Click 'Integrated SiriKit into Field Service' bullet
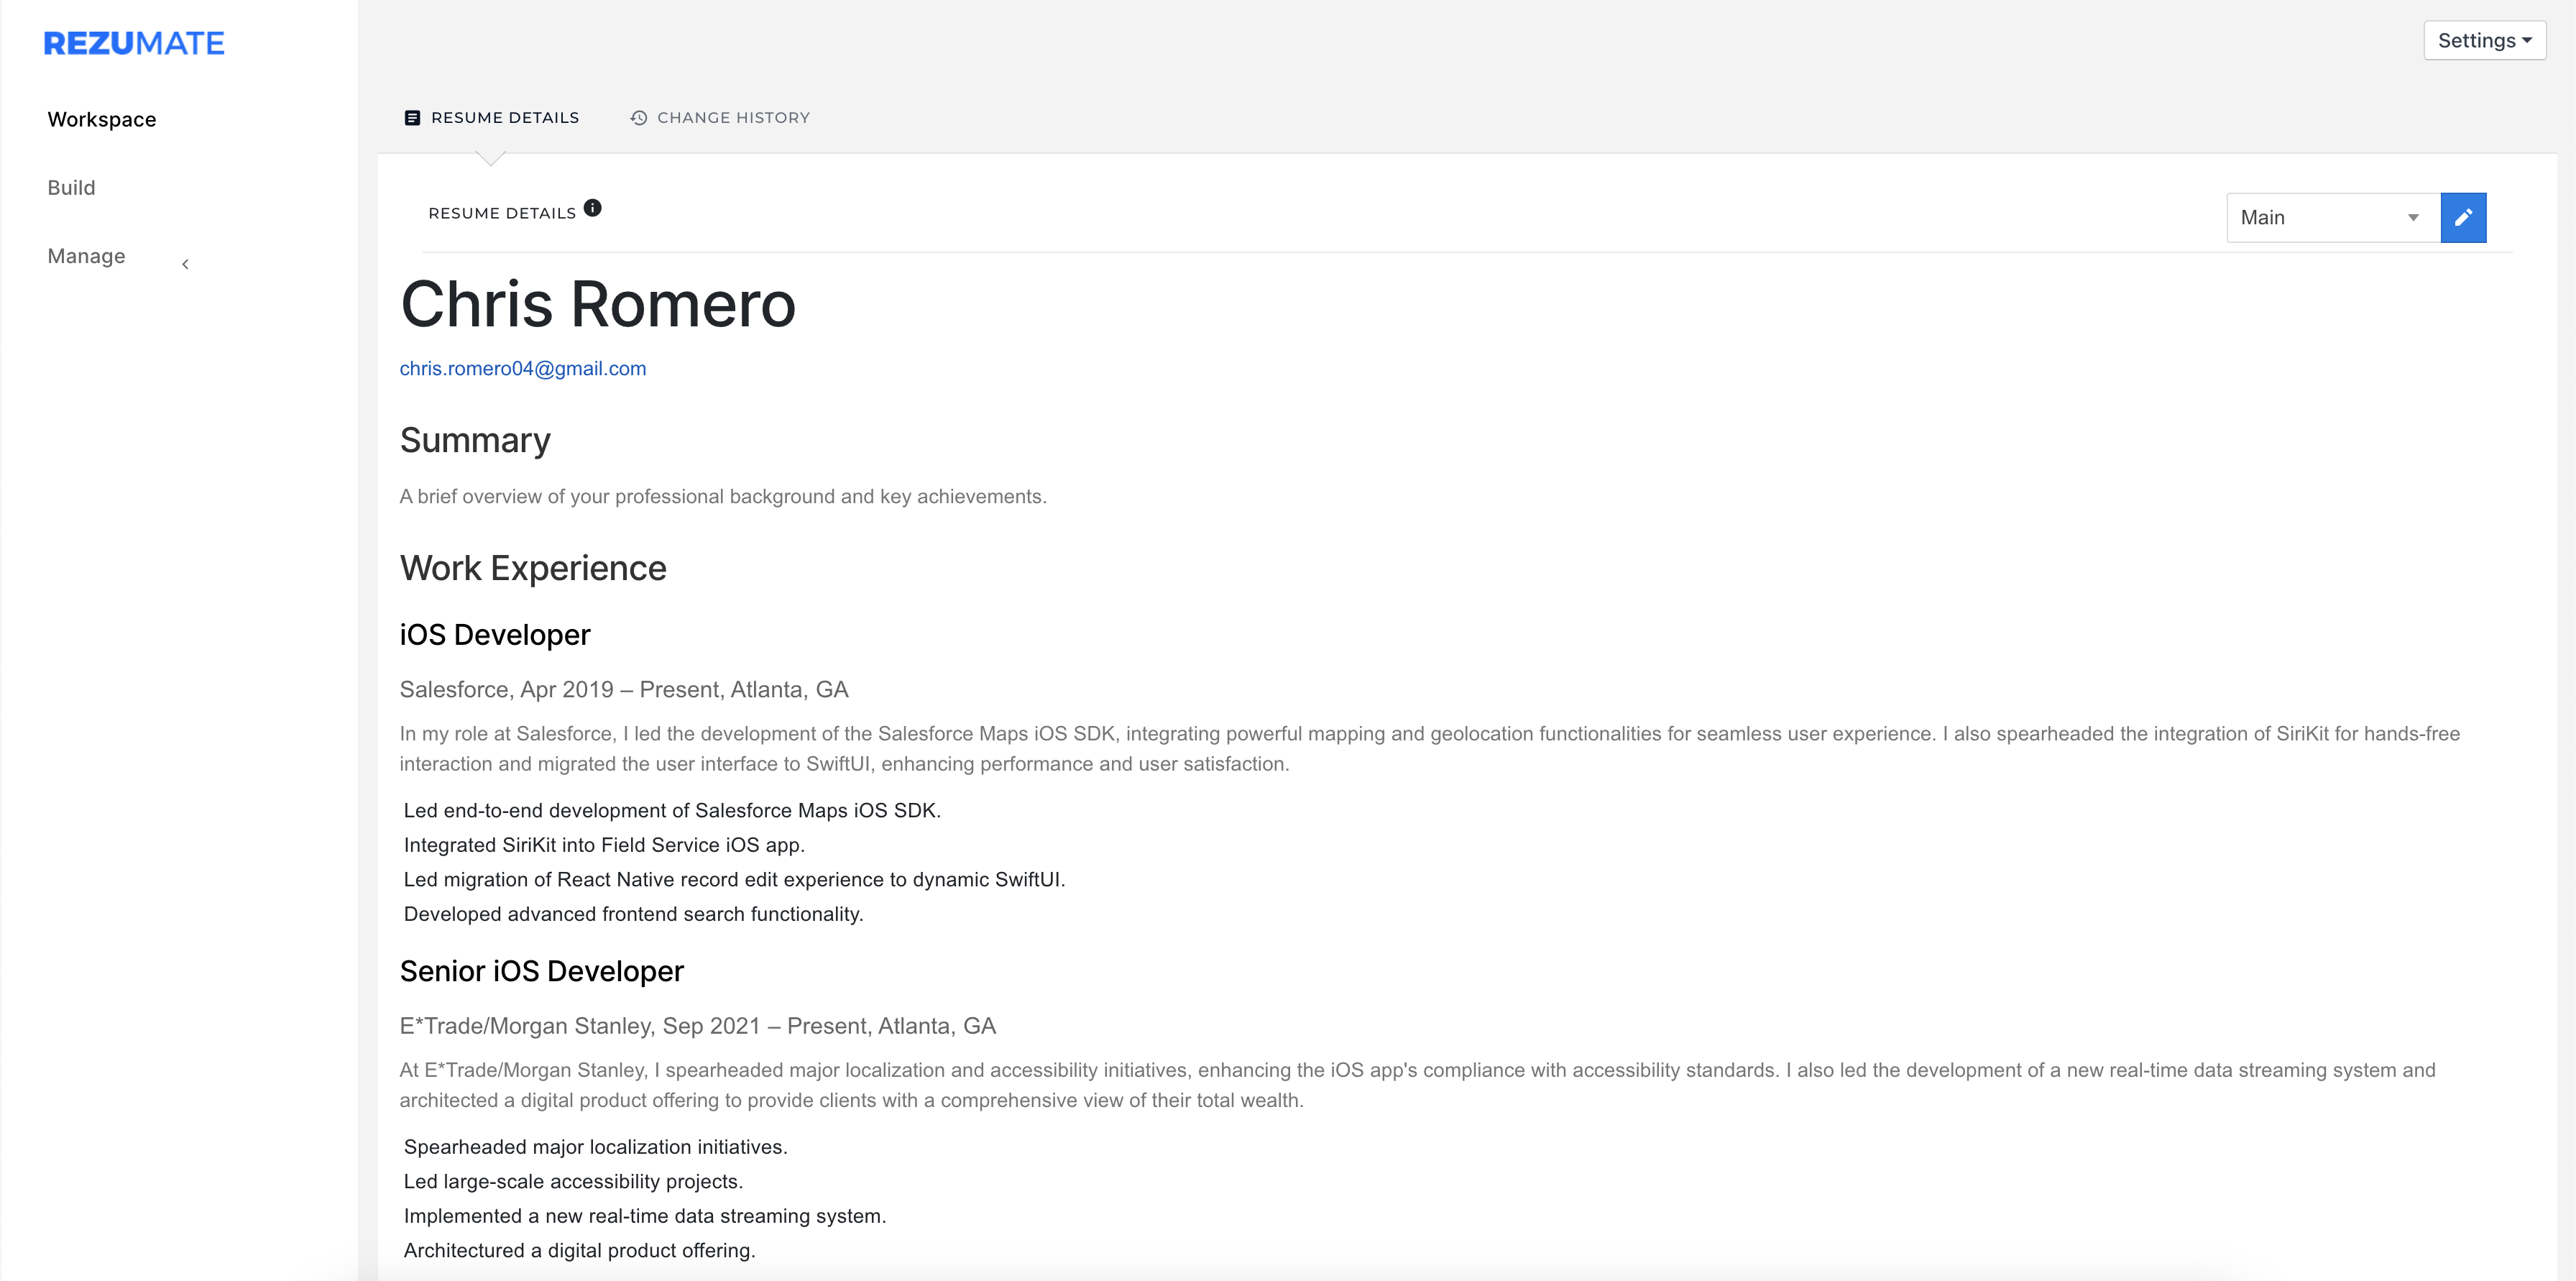 pyautogui.click(x=604, y=845)
